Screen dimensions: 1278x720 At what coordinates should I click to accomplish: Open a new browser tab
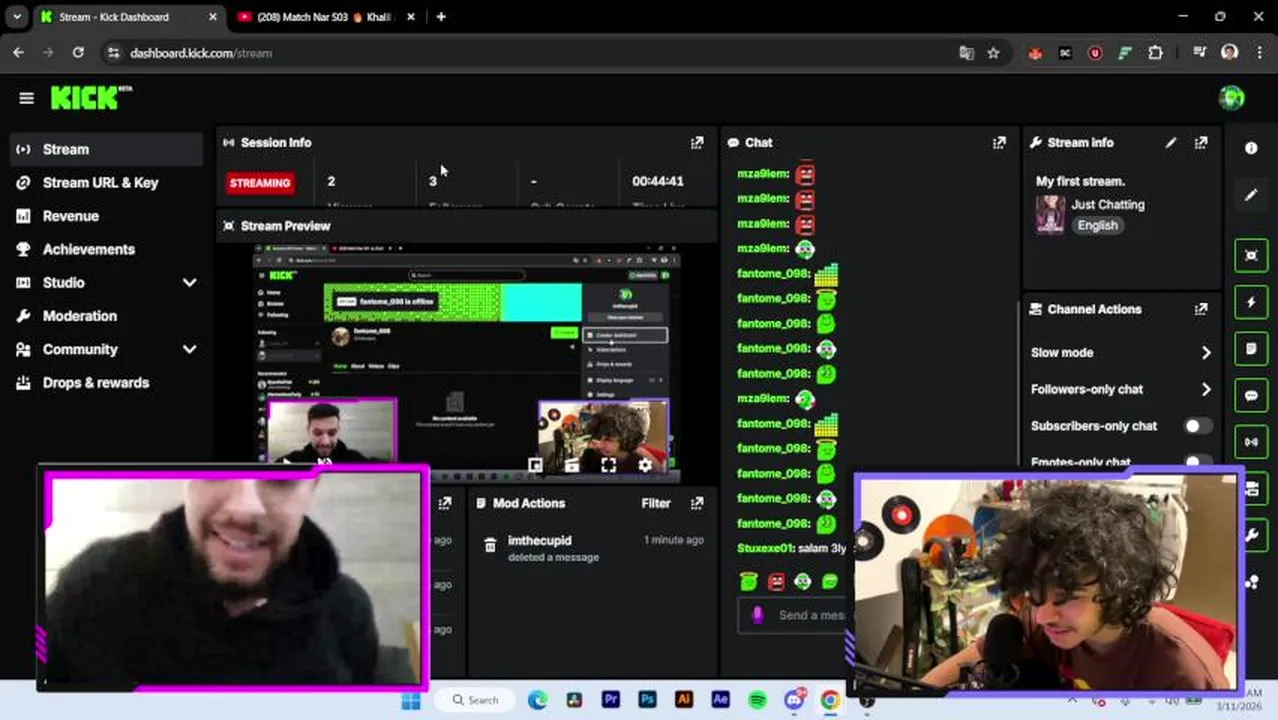[x=441, y=17]
